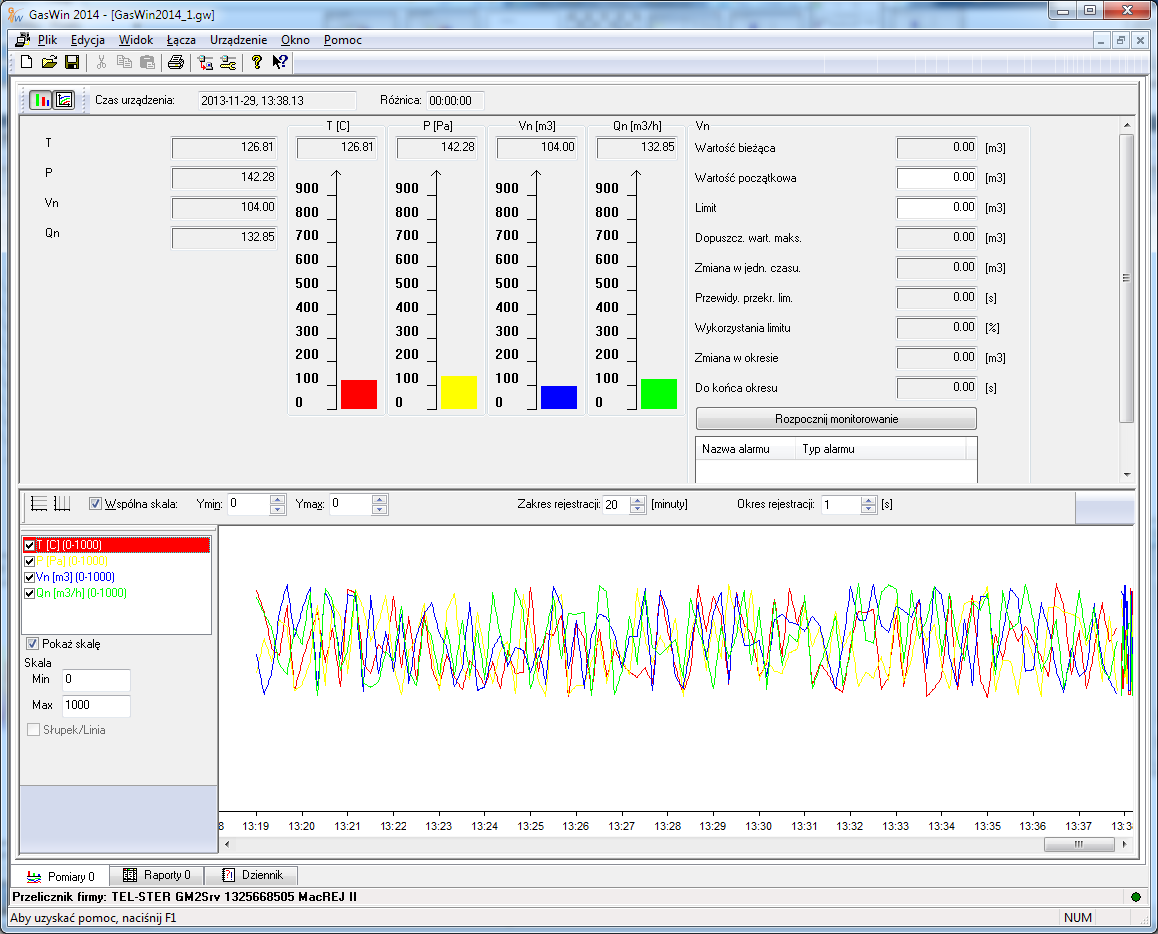The width and height of the screenshot is (1158, 934).
Task: Uncheck the P [Pa] (0-1000) series
Action: pyautogui.click(x=30, y=562)
